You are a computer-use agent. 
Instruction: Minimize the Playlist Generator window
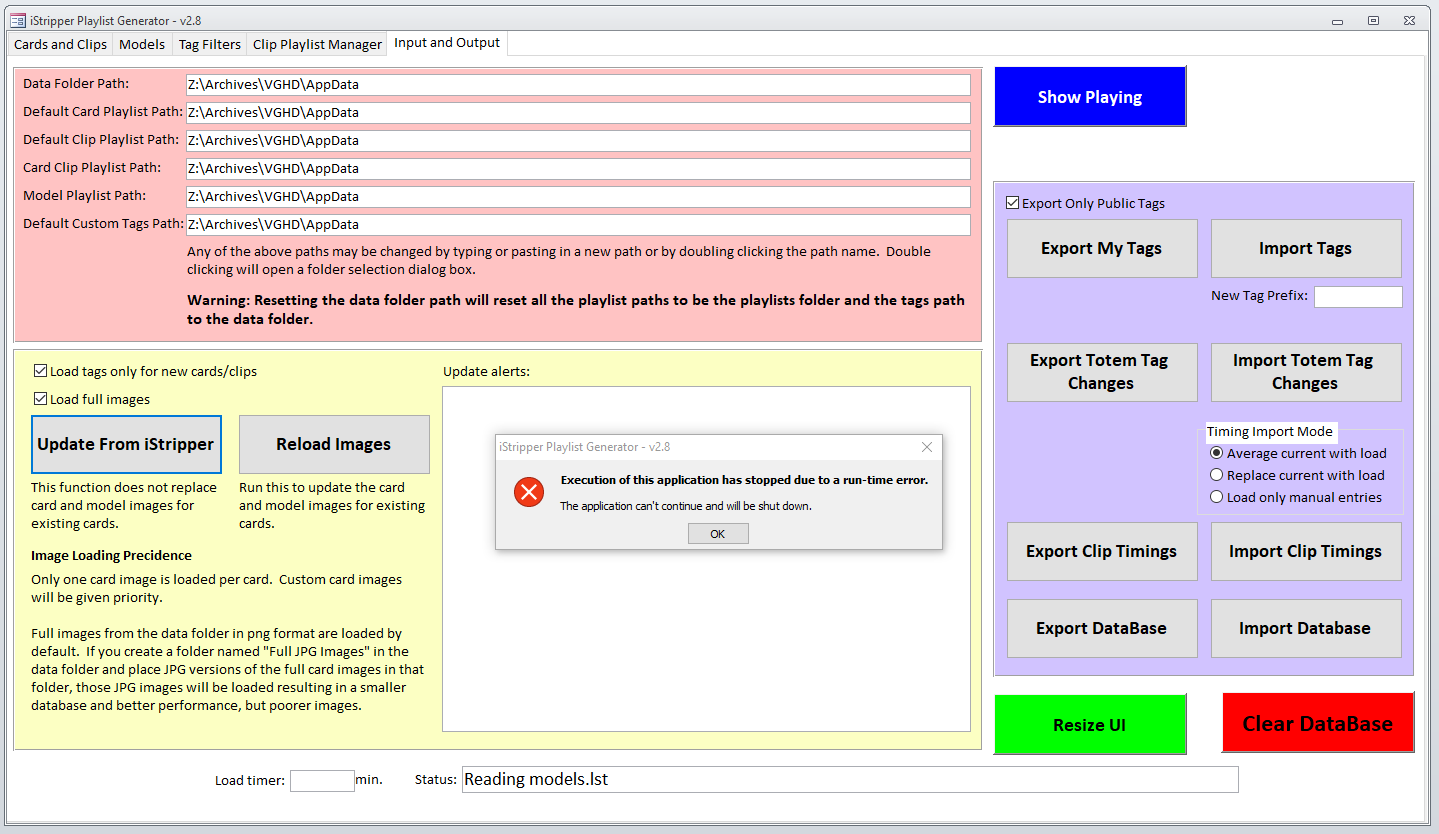[x=1339, y=20]
